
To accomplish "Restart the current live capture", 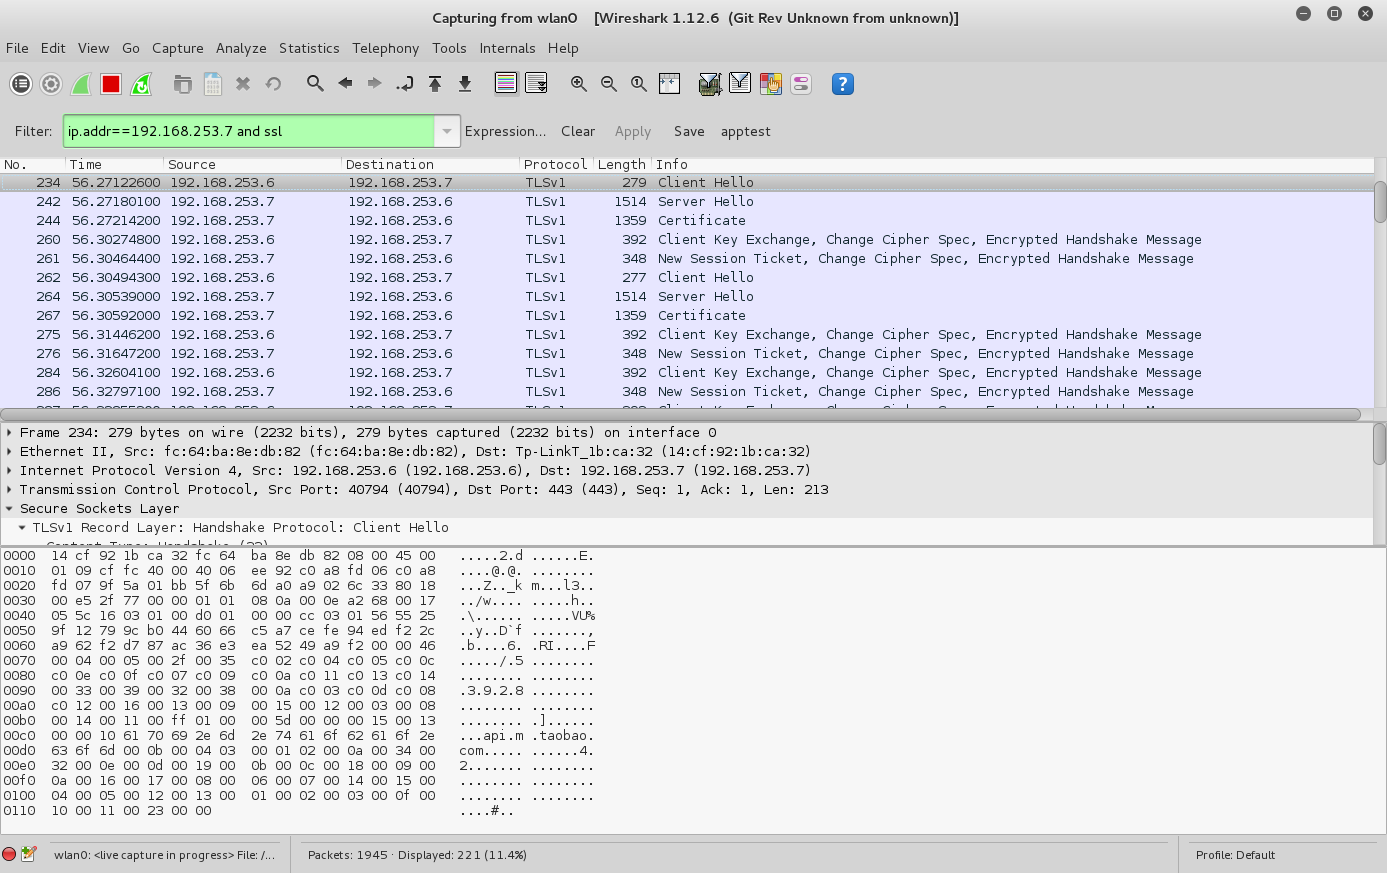I will click(141, 84).
